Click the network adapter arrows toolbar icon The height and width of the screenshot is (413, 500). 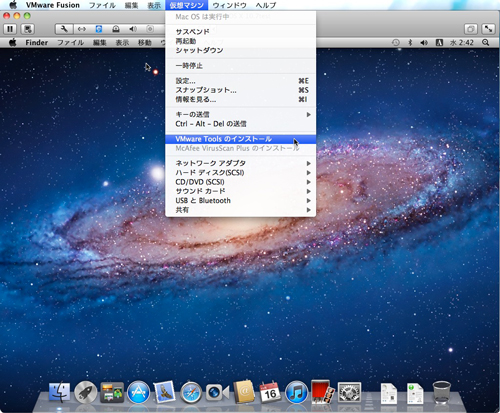click(82, 29)
